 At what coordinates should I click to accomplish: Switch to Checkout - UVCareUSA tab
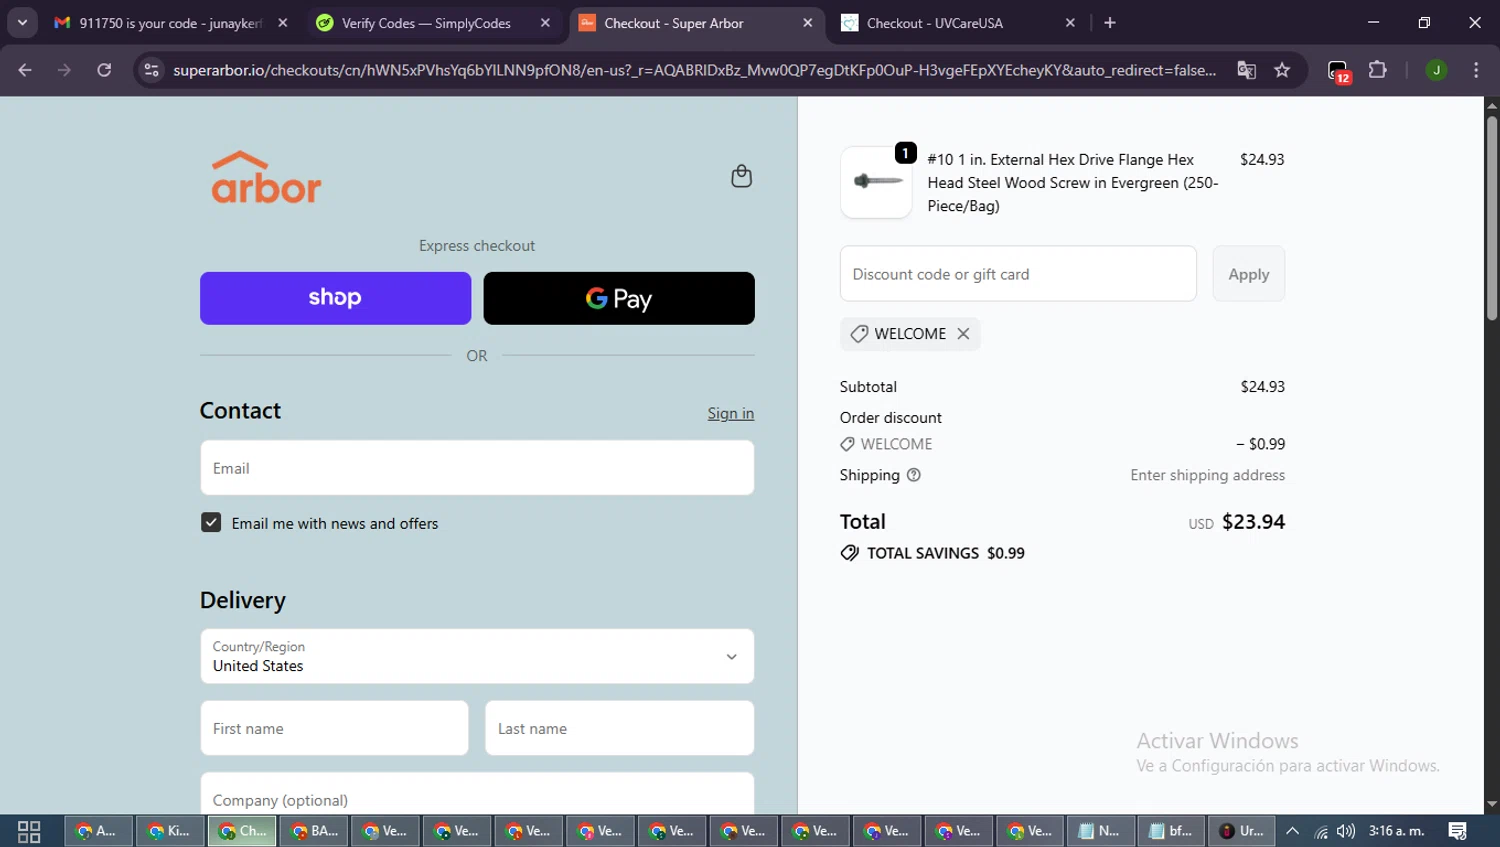coord(957,23)
